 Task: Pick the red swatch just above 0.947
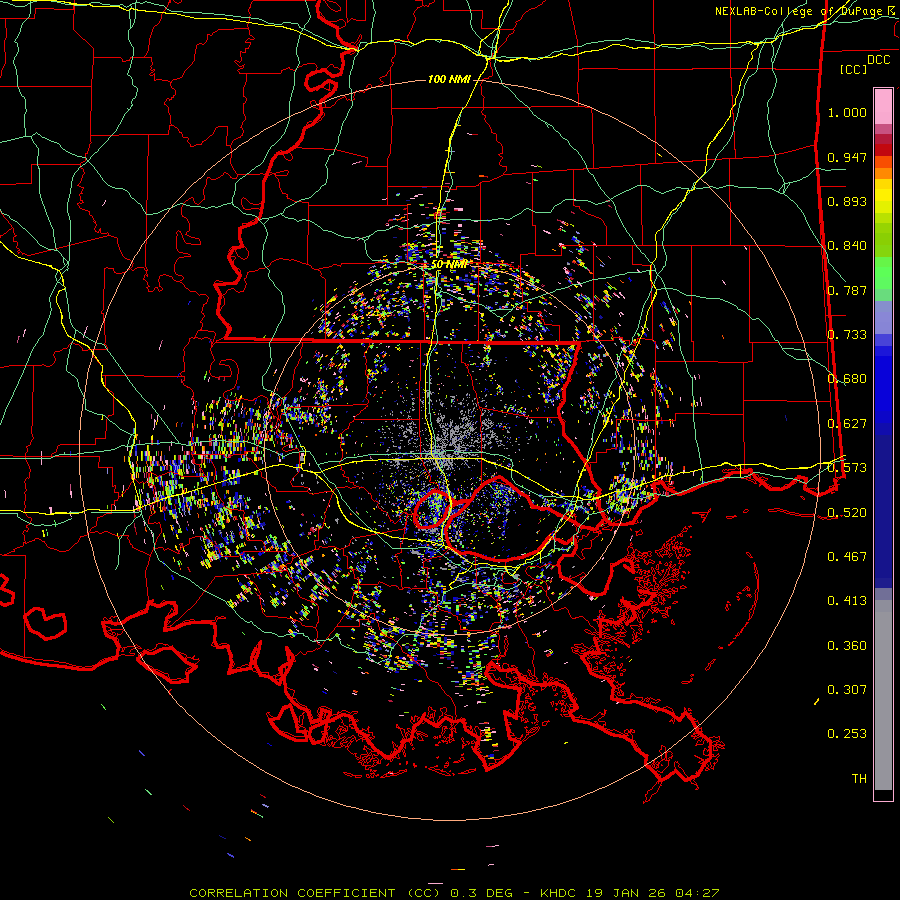tap(883, 150)
